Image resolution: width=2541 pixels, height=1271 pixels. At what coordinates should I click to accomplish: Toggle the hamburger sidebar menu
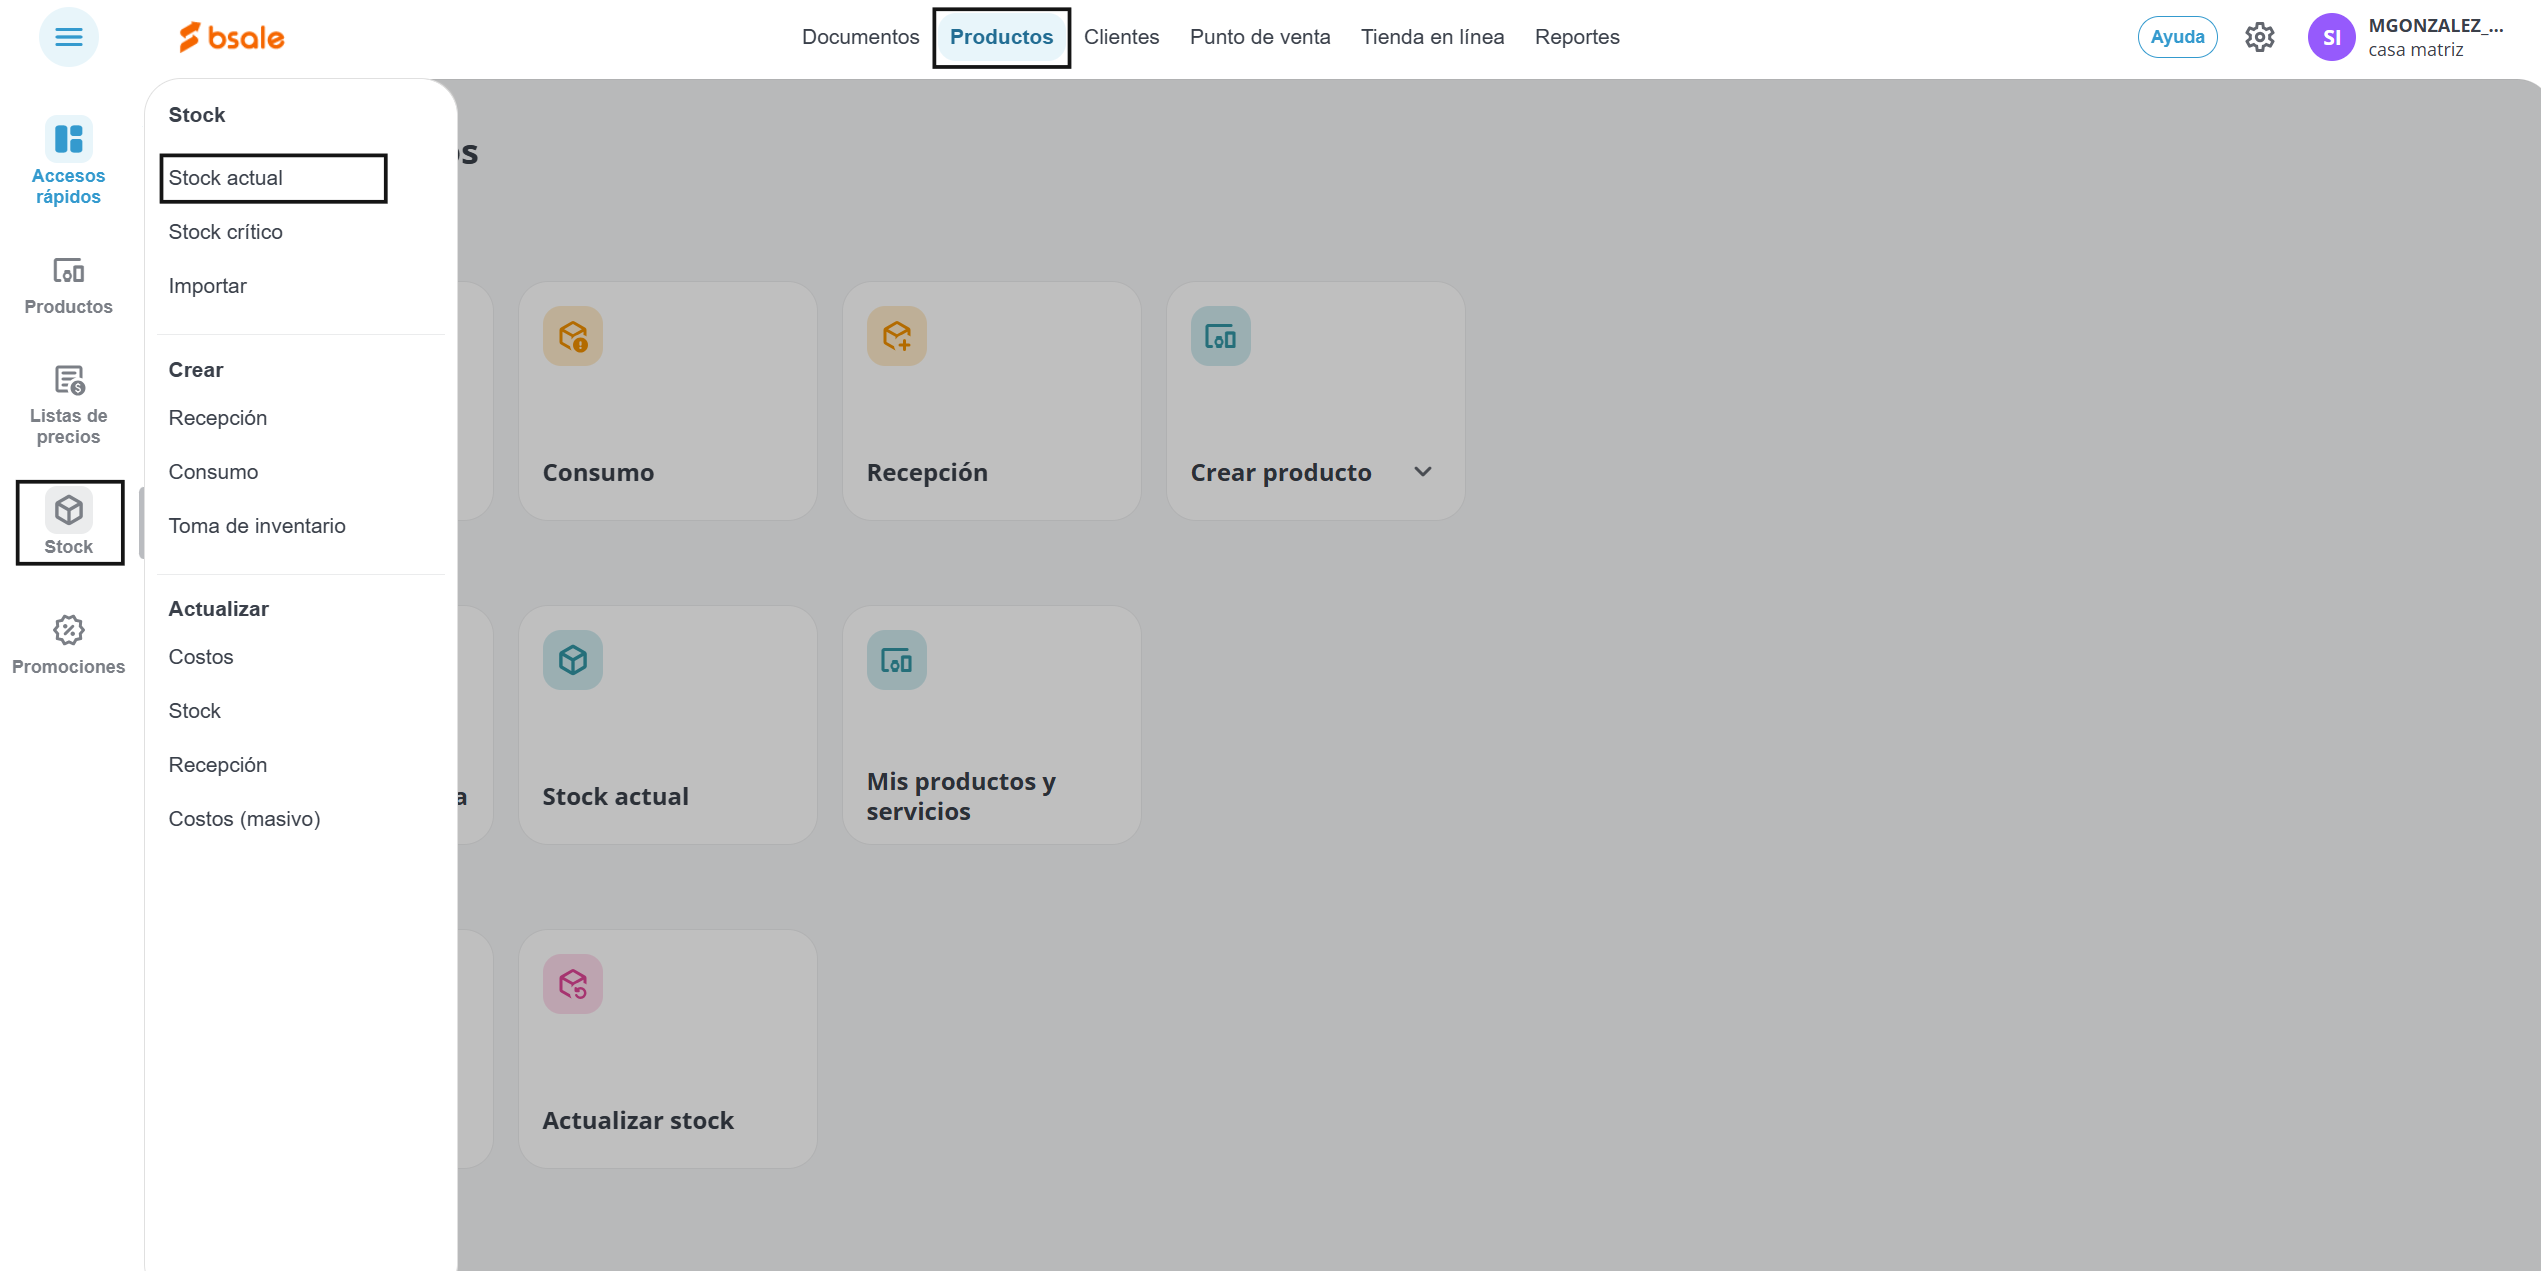pos(68,37)
